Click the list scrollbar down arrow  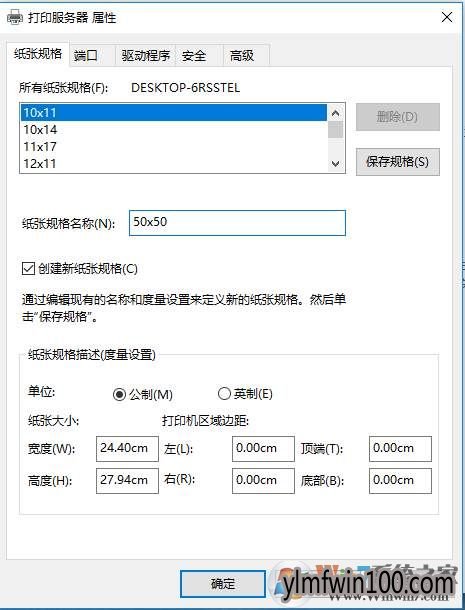(335, 164)
